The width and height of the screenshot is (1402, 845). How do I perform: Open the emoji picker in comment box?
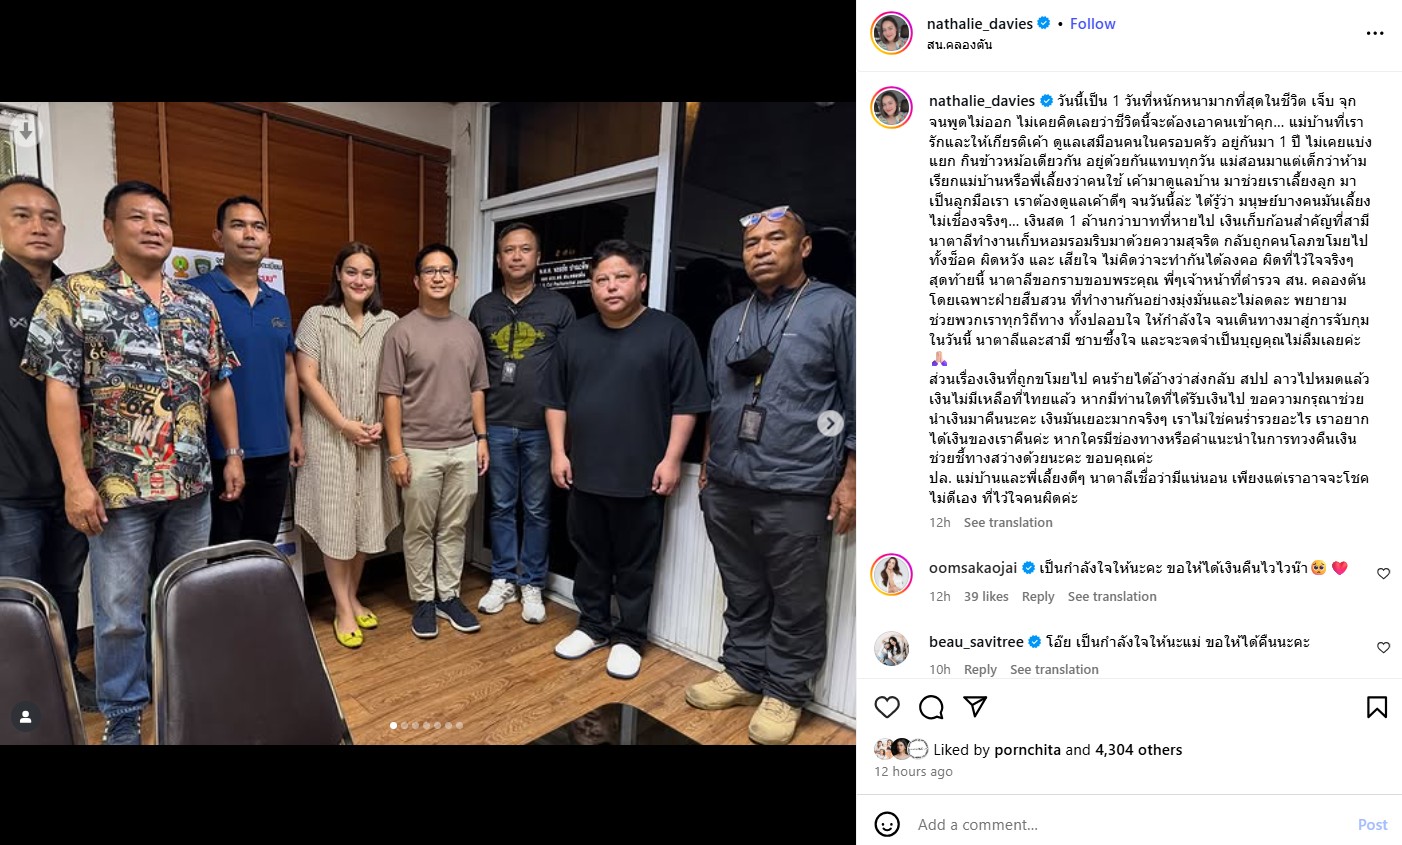887,824
